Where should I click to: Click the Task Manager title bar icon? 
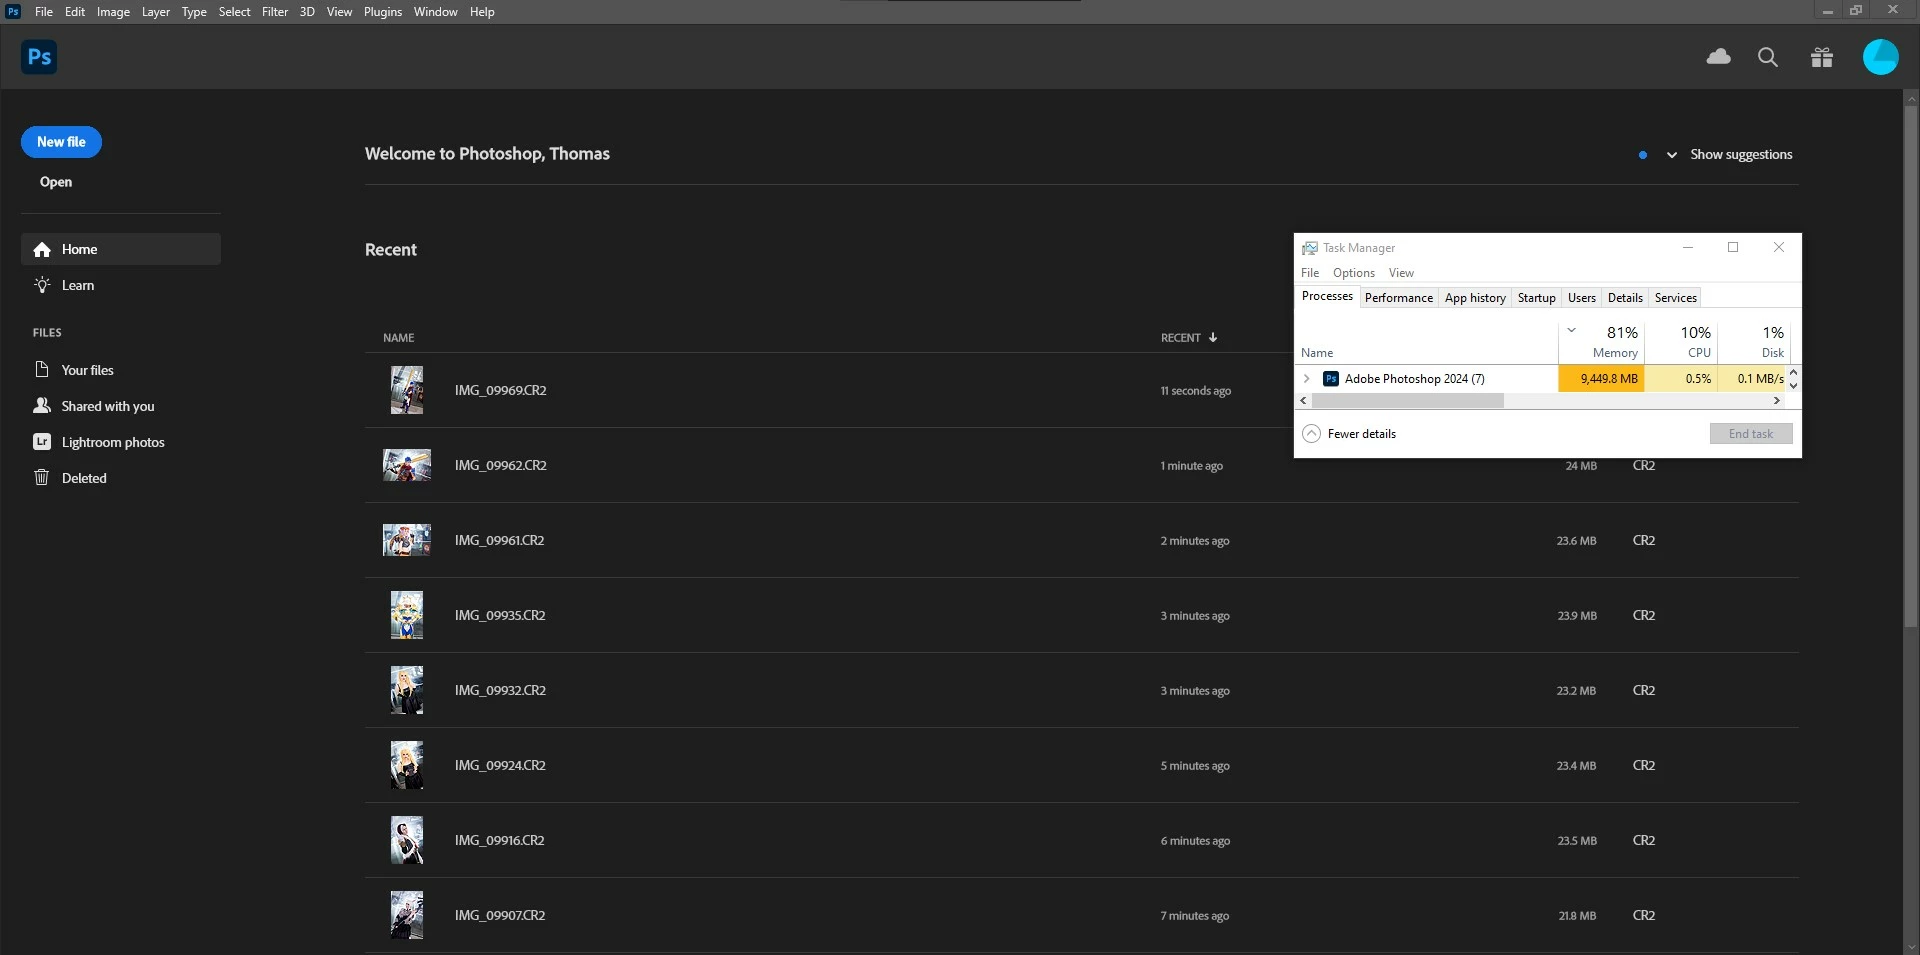(x=1309, y=248)
